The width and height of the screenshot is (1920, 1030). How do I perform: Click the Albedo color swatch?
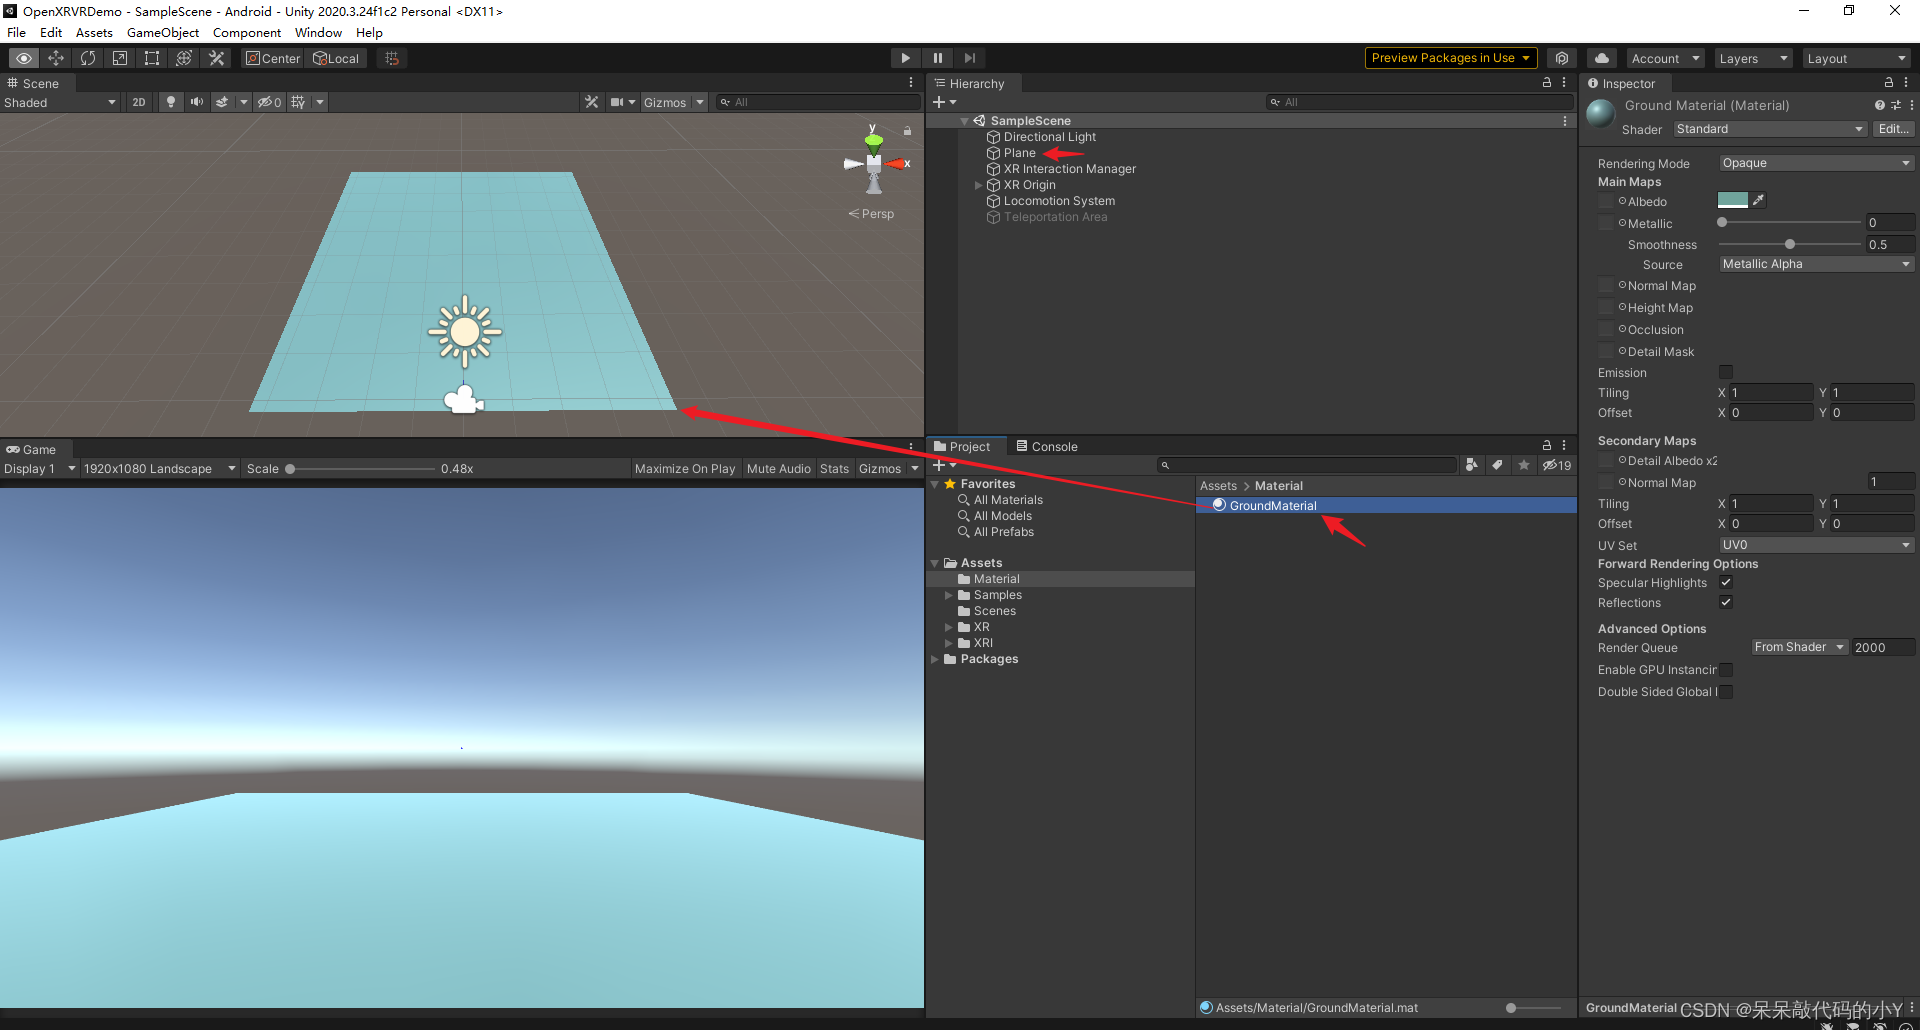tap(1732, 200)
